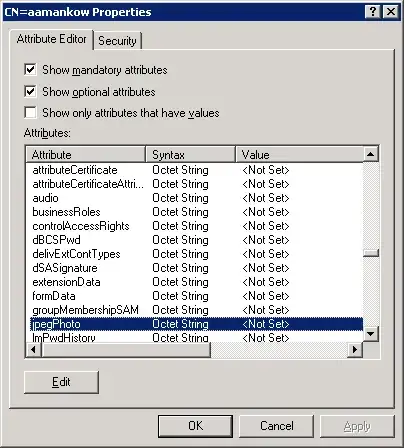Switch to the Security tab

pos(117,41)
